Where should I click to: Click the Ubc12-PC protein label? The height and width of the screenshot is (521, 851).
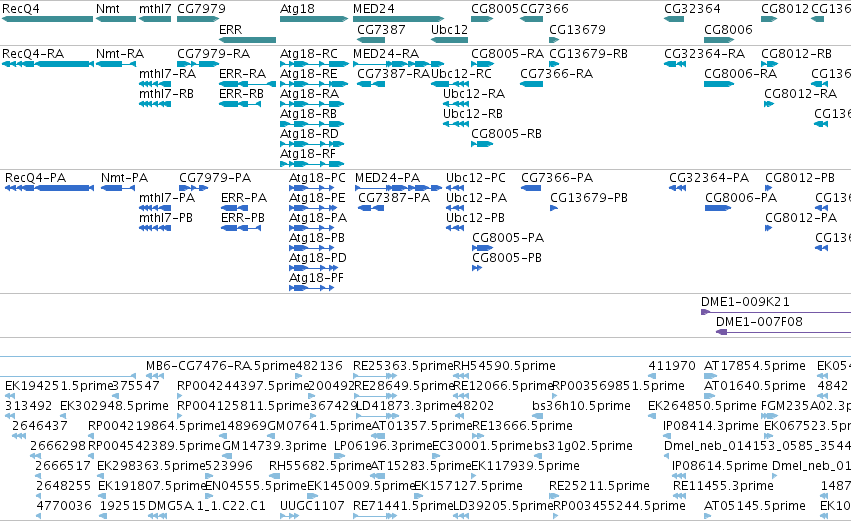click(476, 179)
